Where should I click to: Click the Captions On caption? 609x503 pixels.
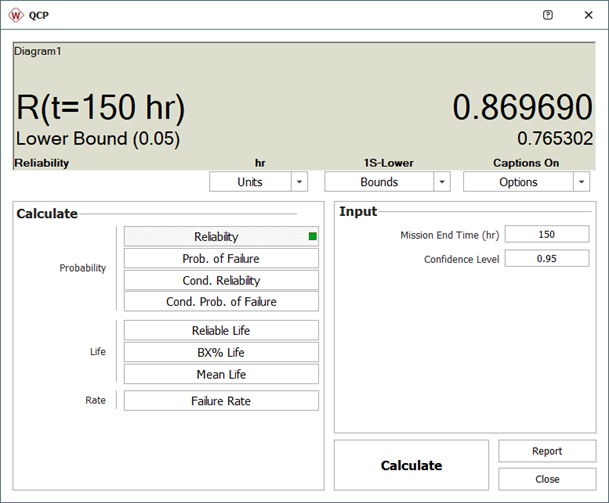526,163
